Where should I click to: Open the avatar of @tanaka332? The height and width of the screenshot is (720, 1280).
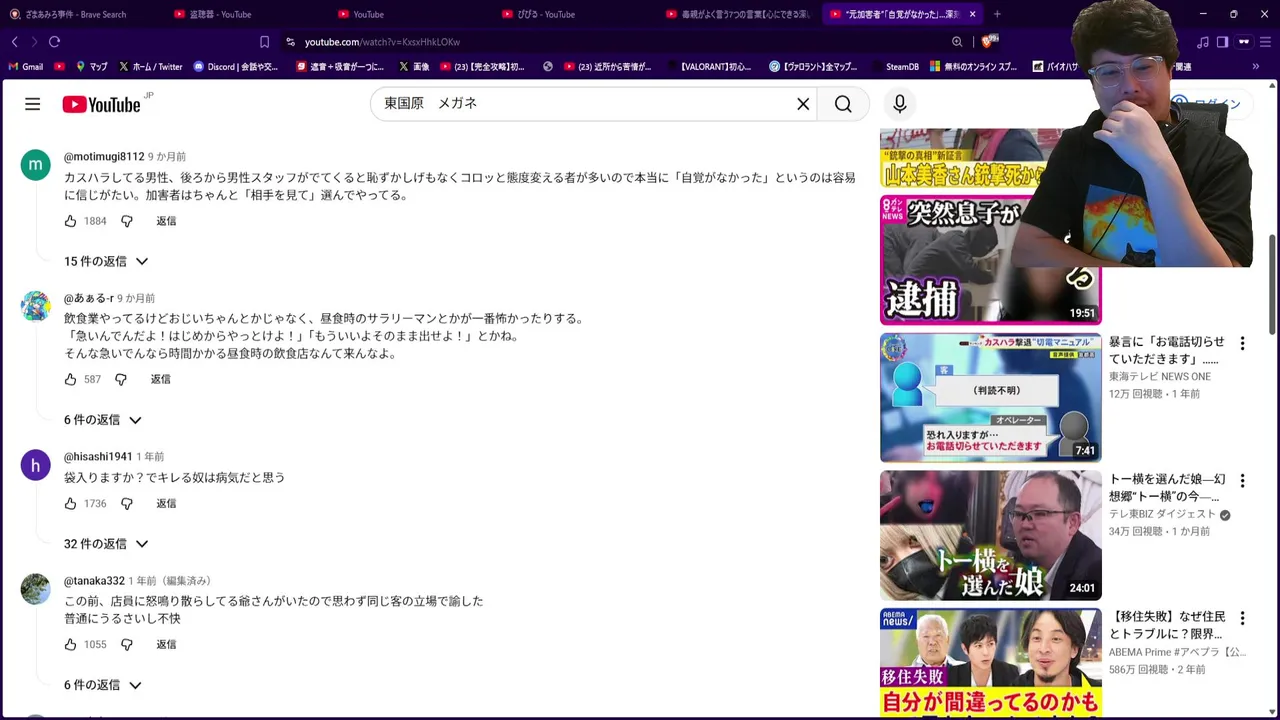click(35, 589)
